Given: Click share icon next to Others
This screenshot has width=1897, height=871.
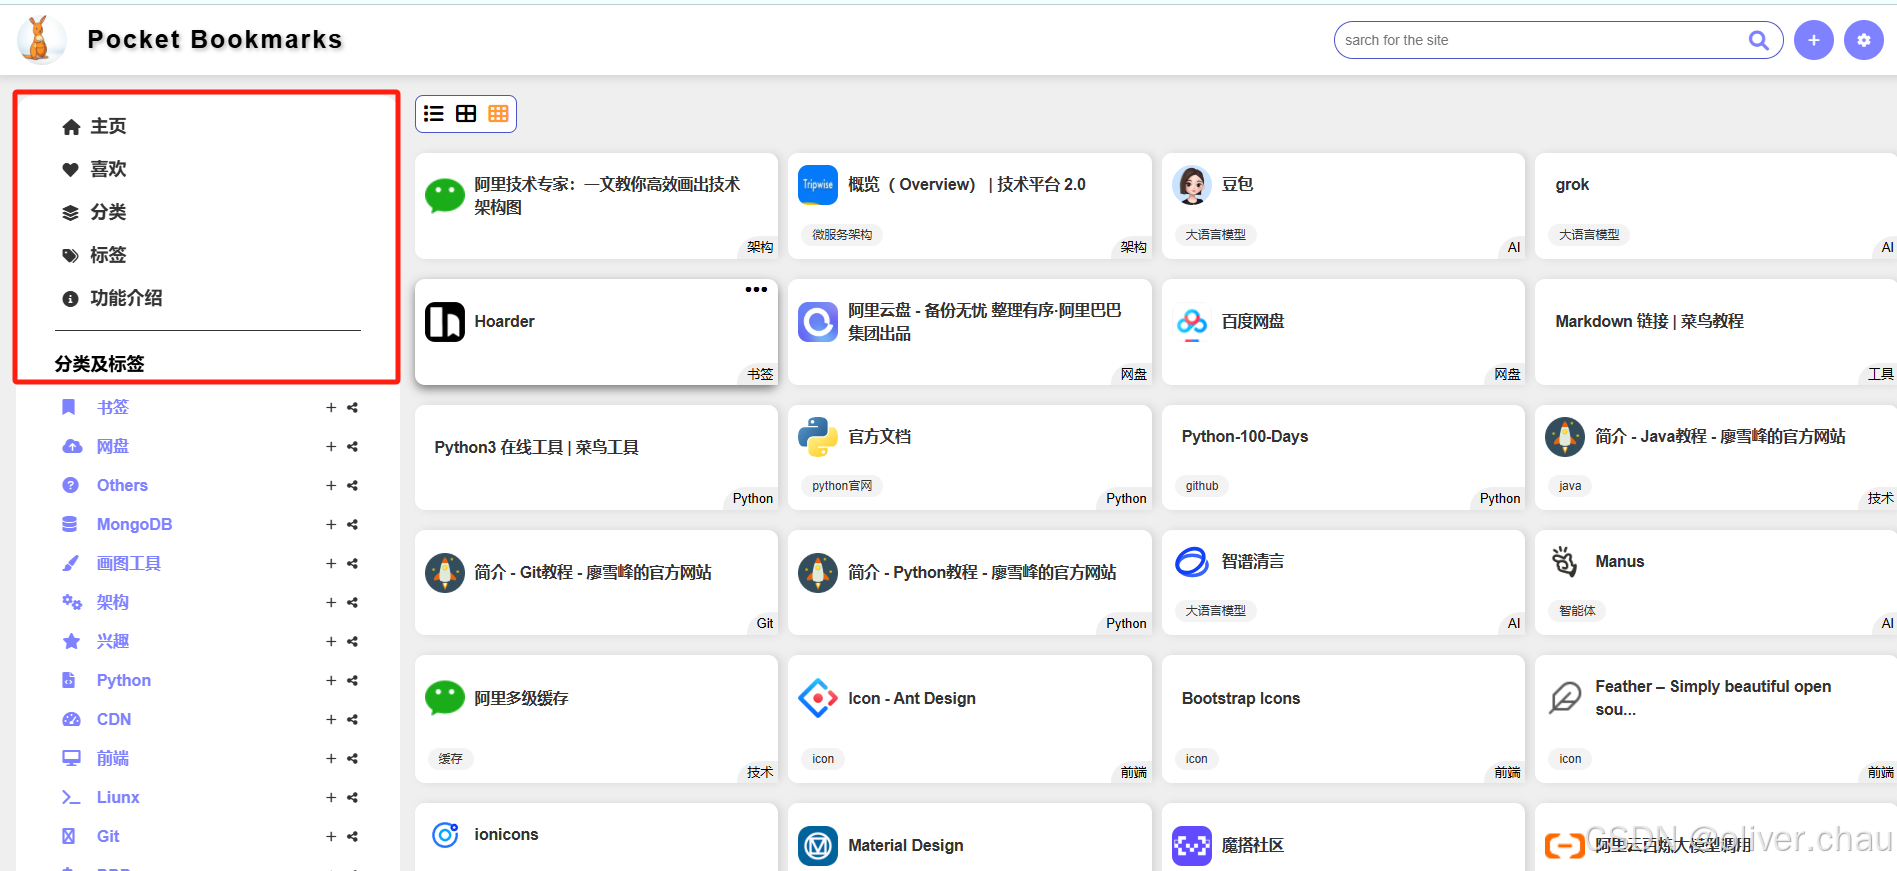Looking at the screenshot, I should (352, 485).
